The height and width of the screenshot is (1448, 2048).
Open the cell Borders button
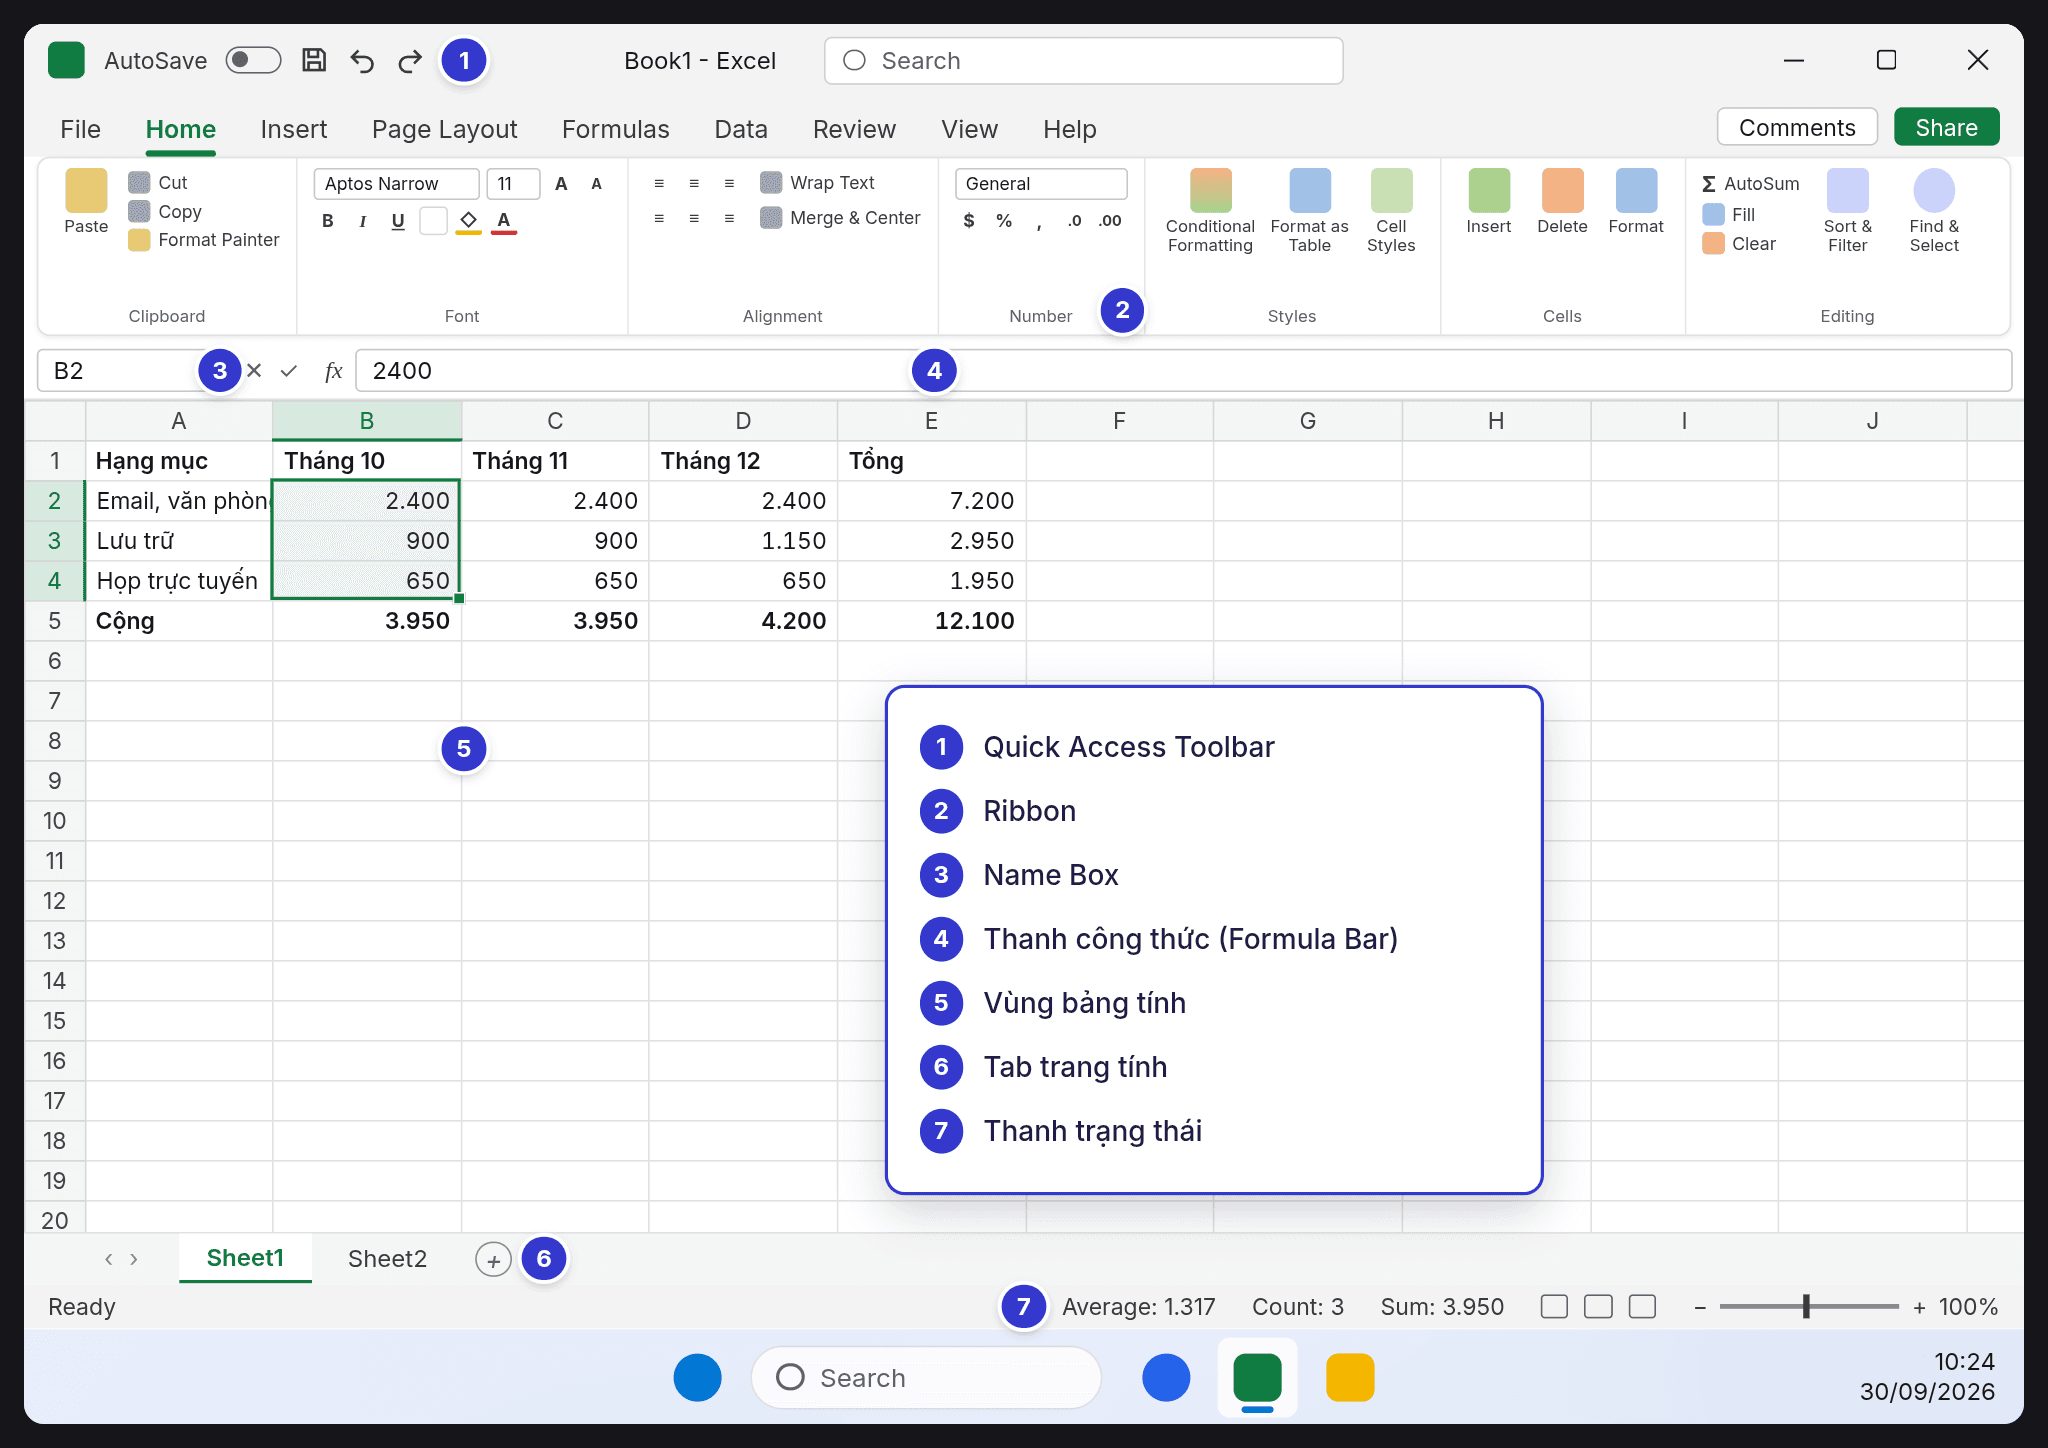click(x=433, y=221)
